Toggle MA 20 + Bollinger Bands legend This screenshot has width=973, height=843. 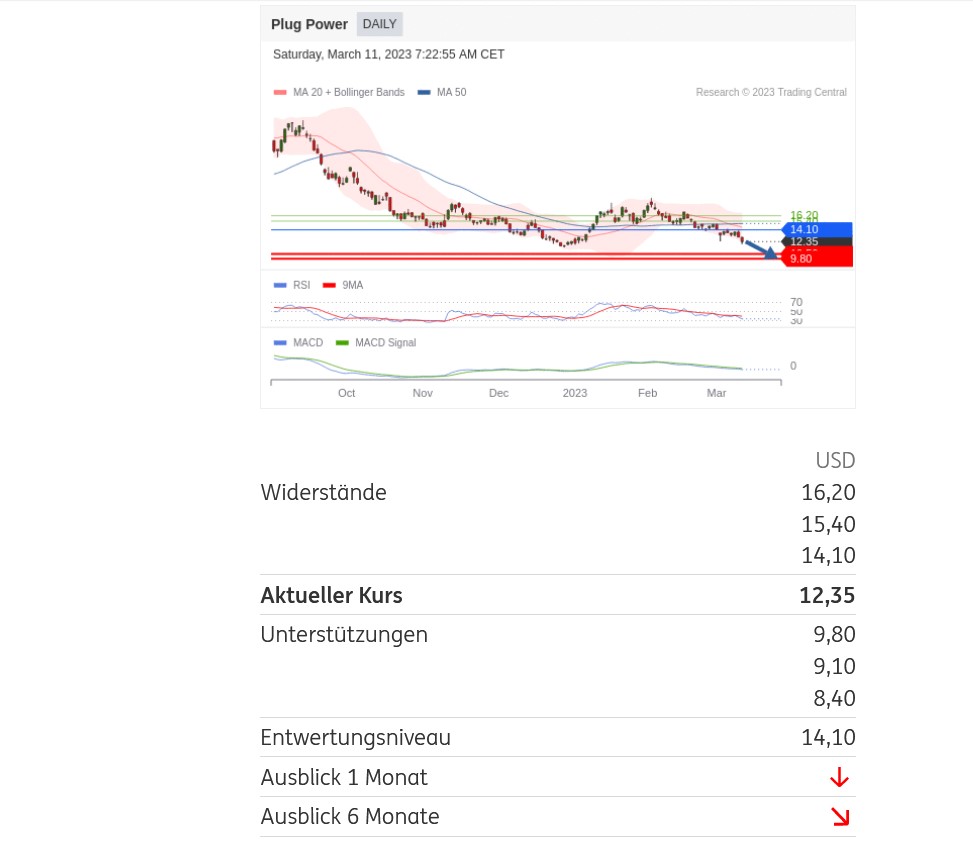tap(340, 92)
